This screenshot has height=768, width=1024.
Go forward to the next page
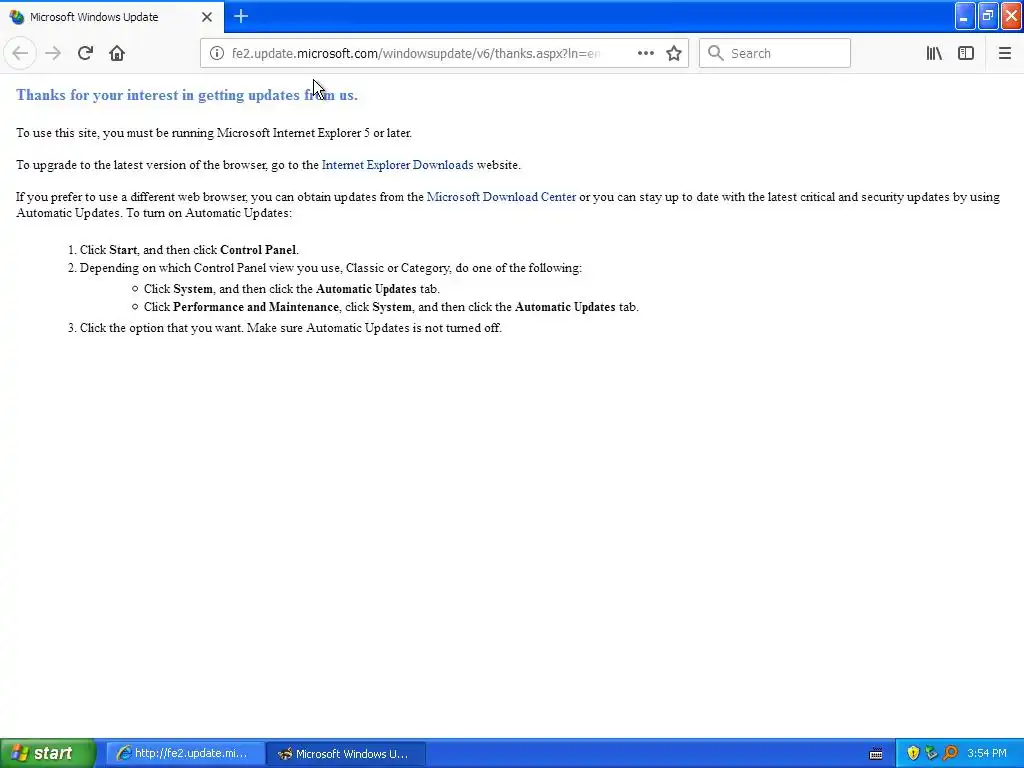pos(53,53)
